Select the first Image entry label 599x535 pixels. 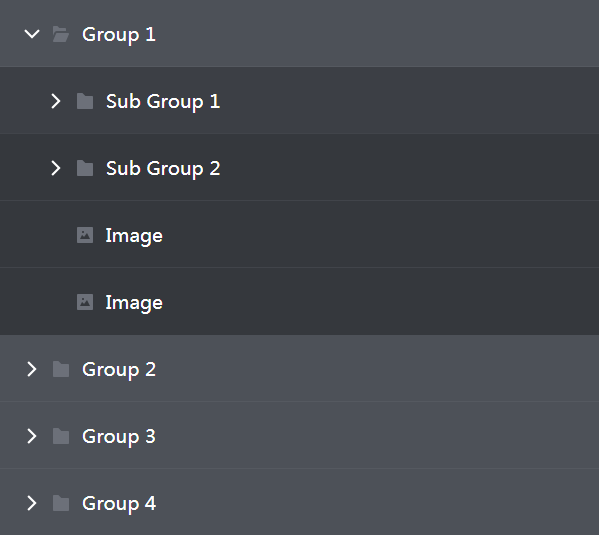click(134, 236)
